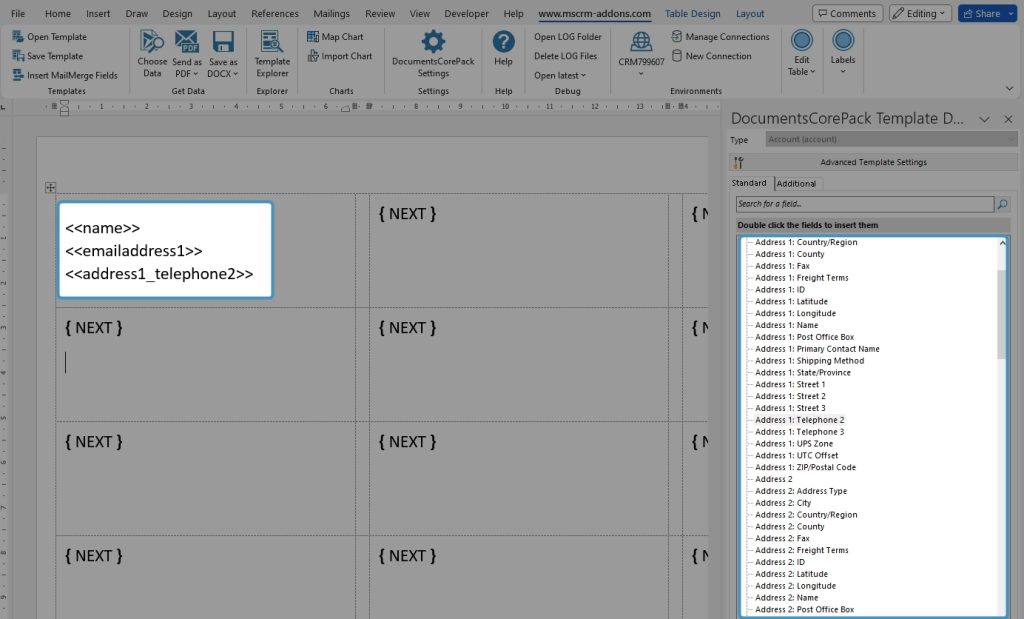The image size is (1024, 619).
Task: Click the Edit Table icon
Action: click(801, 40)
